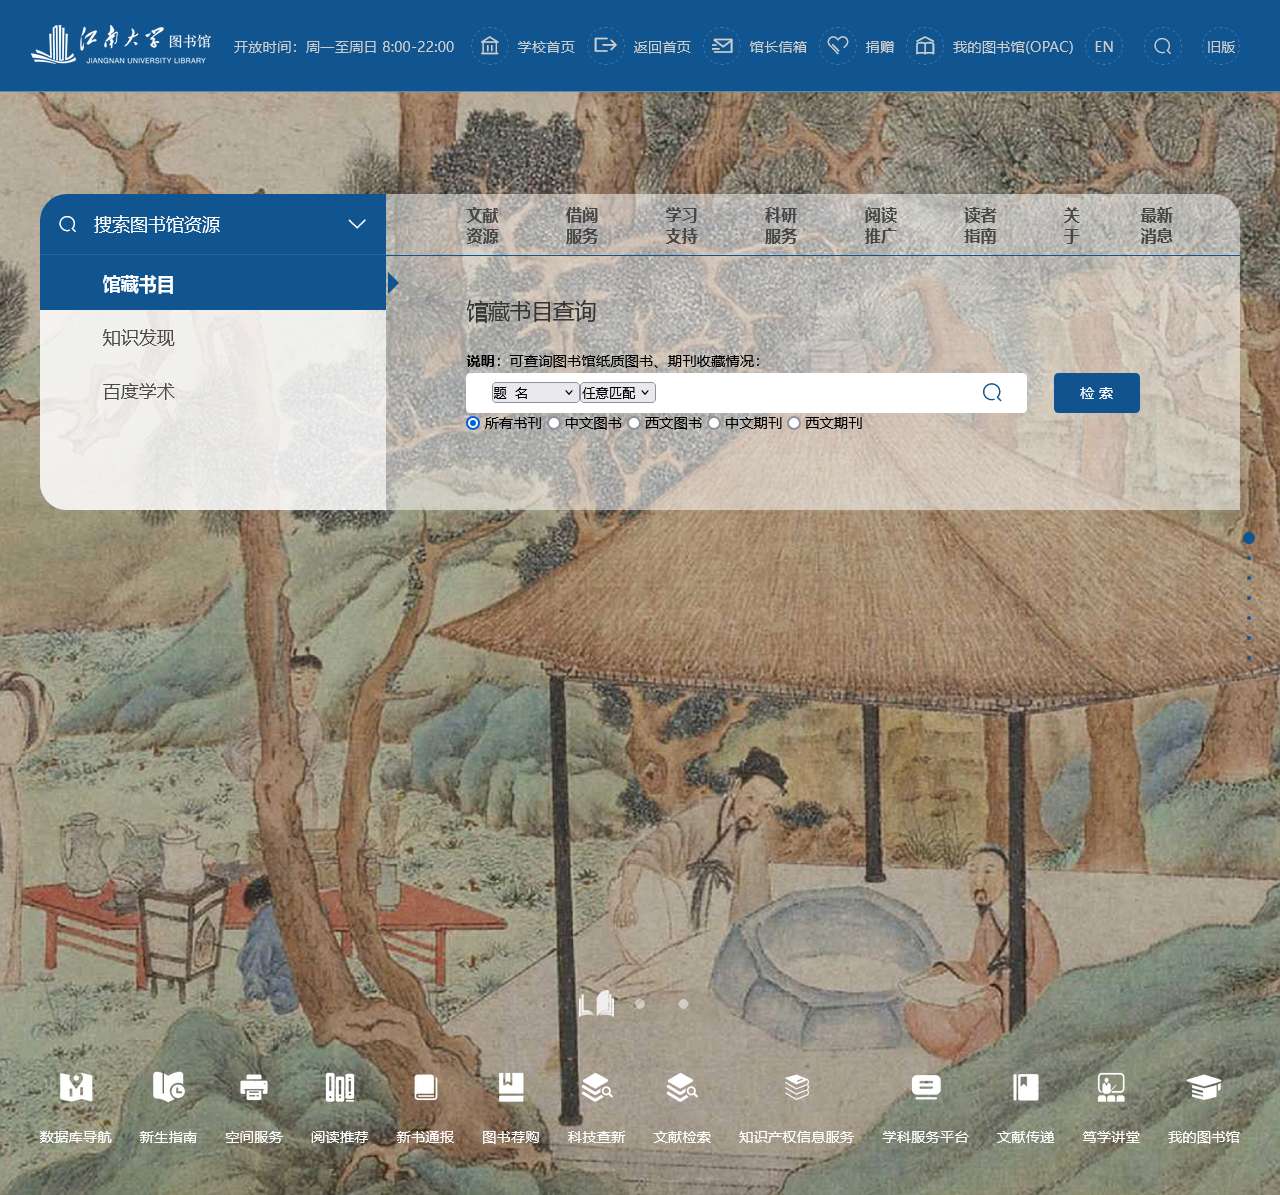Image resolution: width=1280 pixels, height=1195 pixels.
Task: Open 笃学讲堂 lecture icon
Action: point(1111,1087)
